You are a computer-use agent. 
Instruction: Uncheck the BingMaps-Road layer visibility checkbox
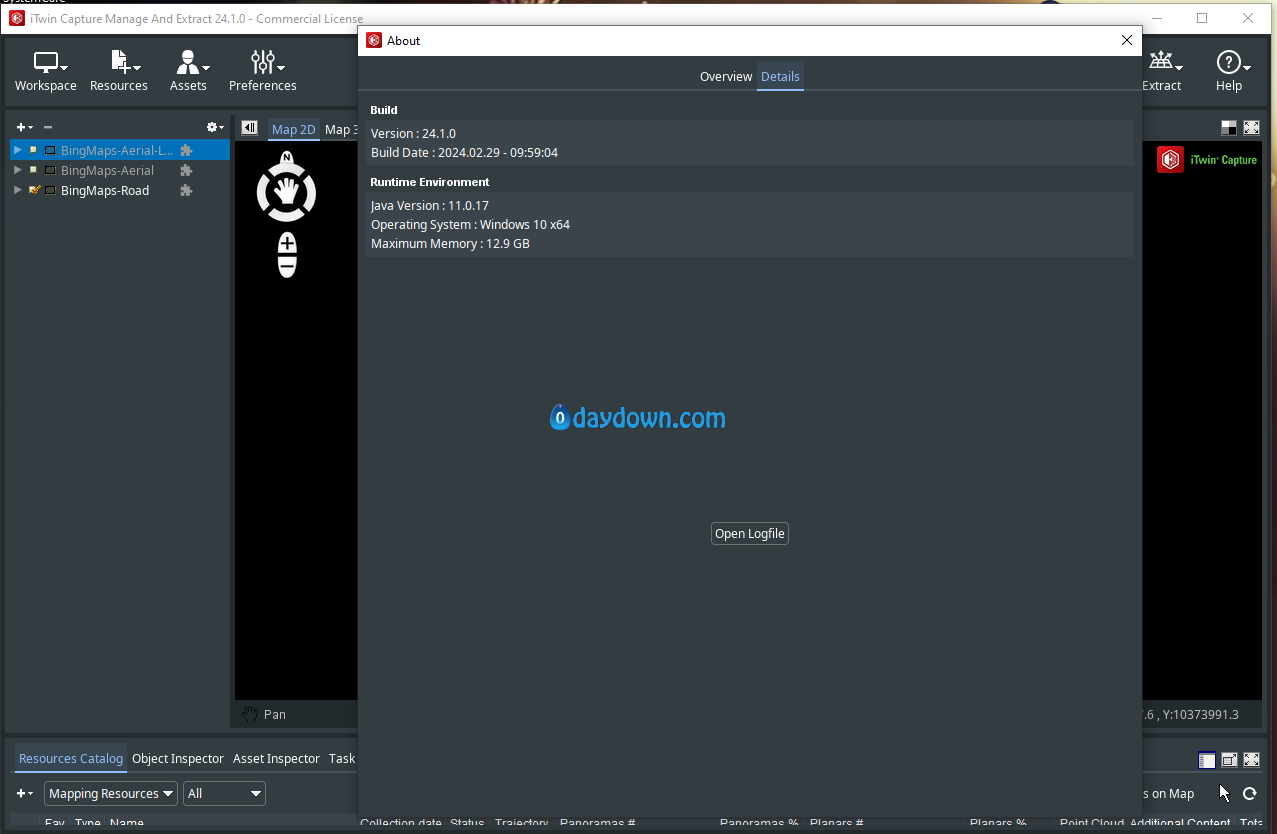(x=34, y=190)
